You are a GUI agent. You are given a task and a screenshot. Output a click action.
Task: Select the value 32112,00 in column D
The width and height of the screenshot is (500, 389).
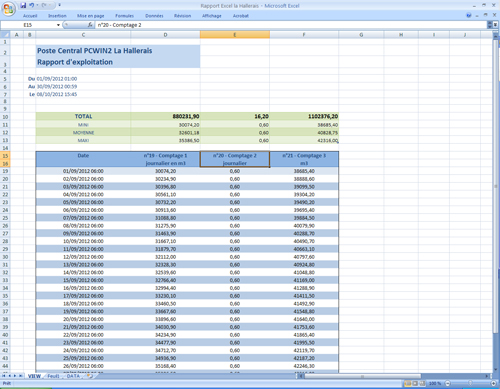[165, 257]
